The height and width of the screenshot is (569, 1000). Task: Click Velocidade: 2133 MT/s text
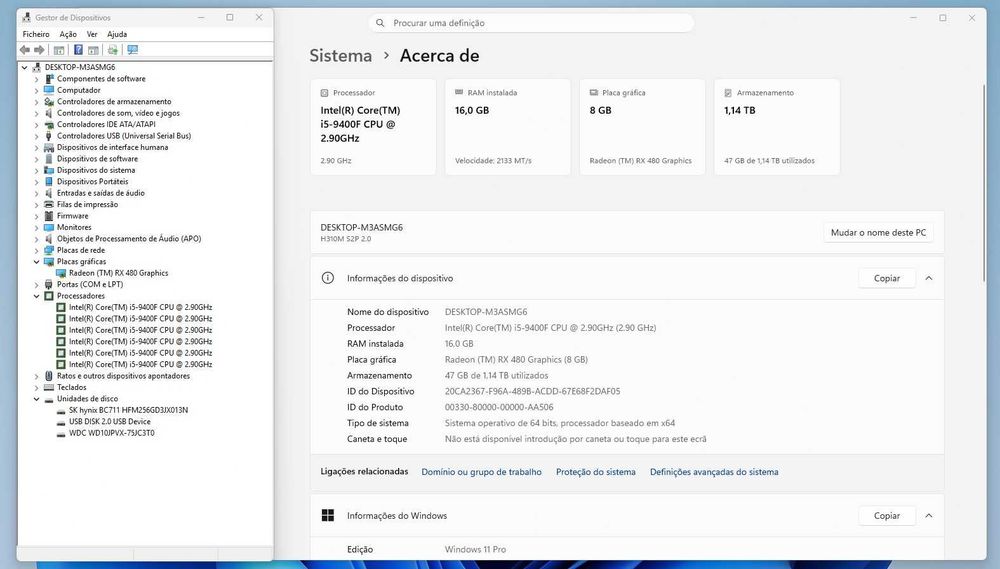(x=493, y=161)
